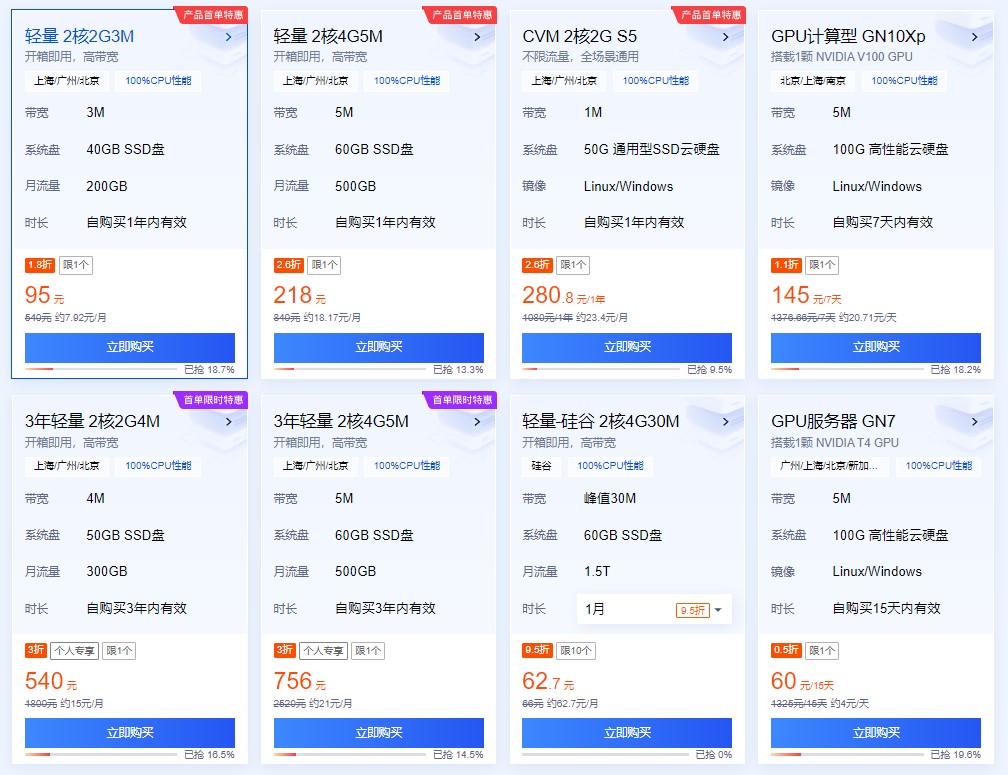Open 轻量-硅谷 2核4G30M card arrow

click(726, 422)
